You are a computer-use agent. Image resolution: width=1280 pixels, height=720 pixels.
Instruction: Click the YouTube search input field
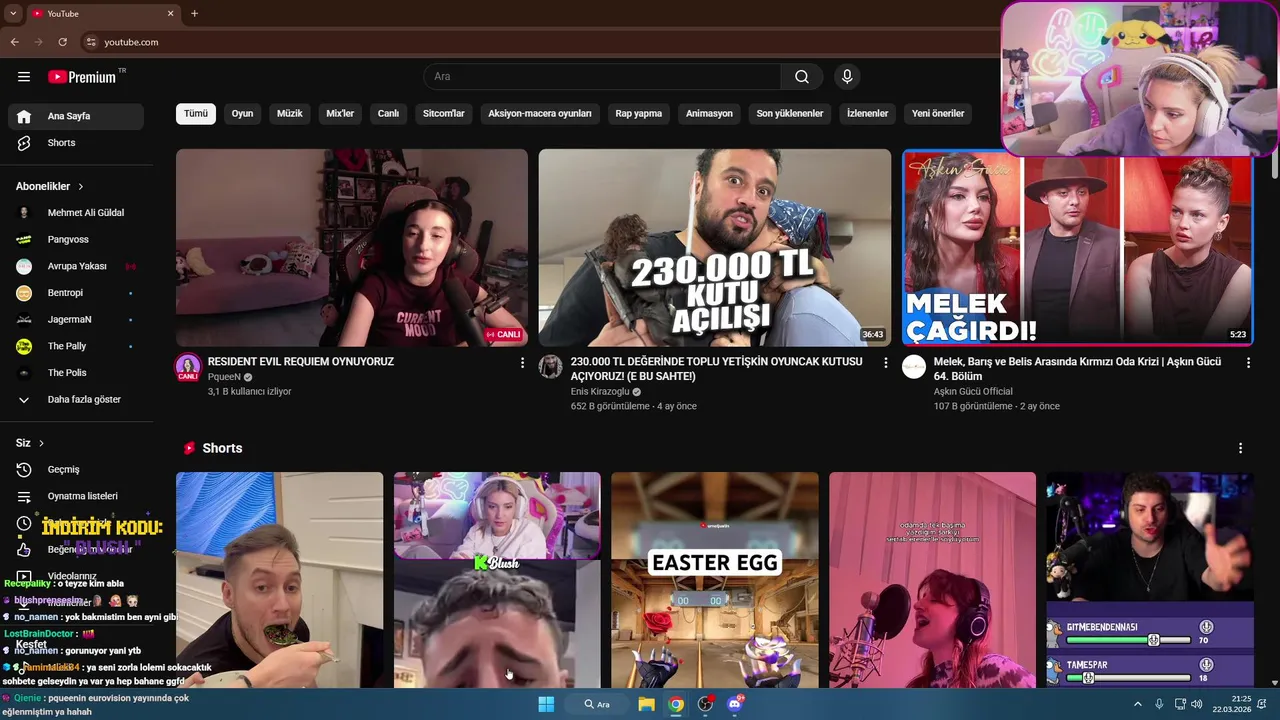(x=603, y=77)
